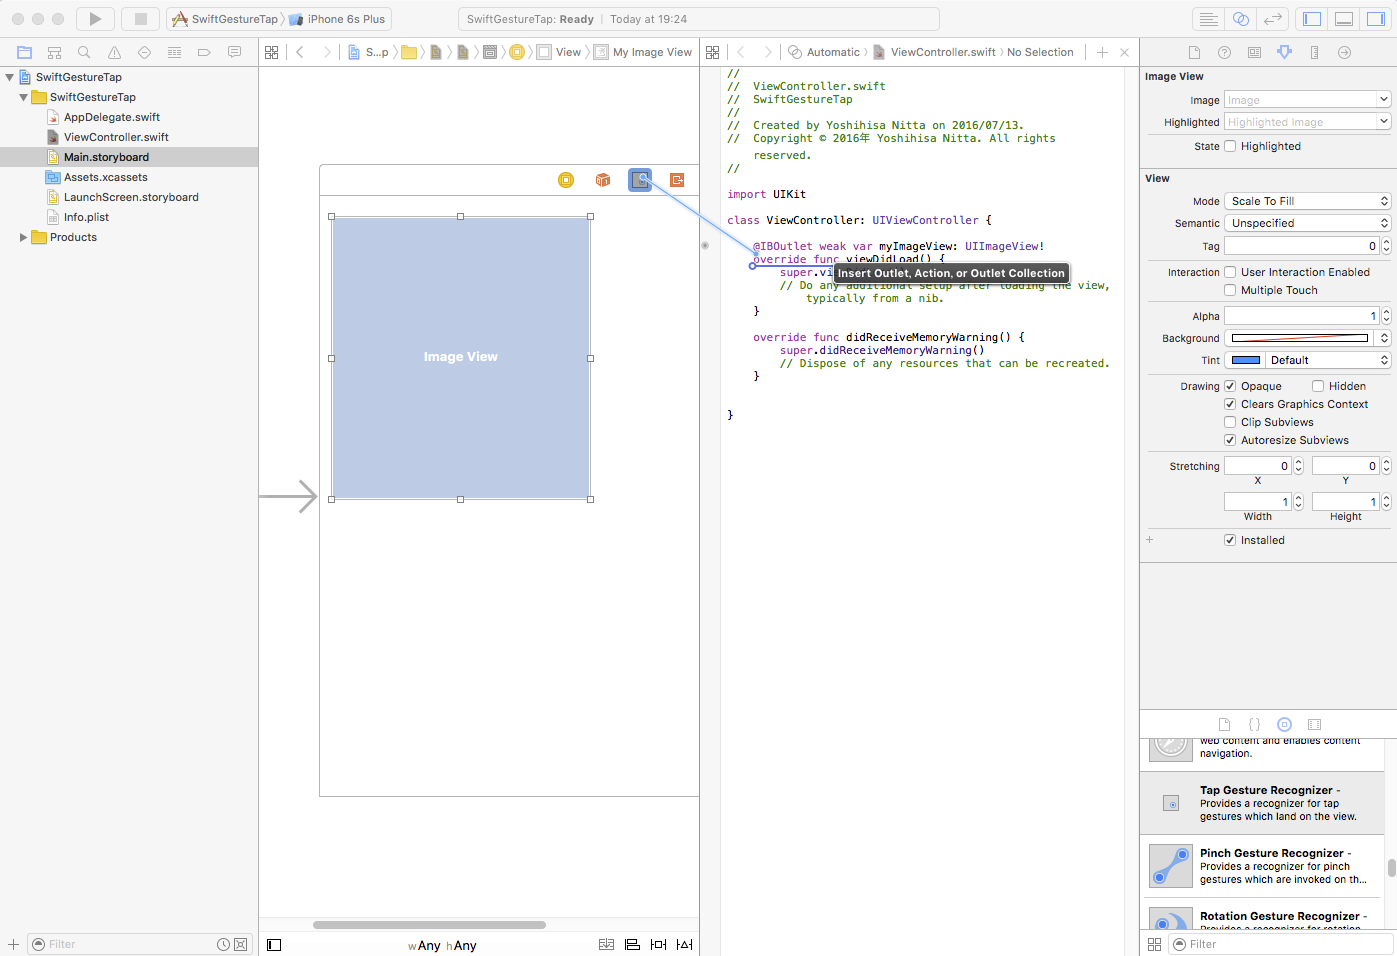Show the Object library tab

click(1284, 724)
